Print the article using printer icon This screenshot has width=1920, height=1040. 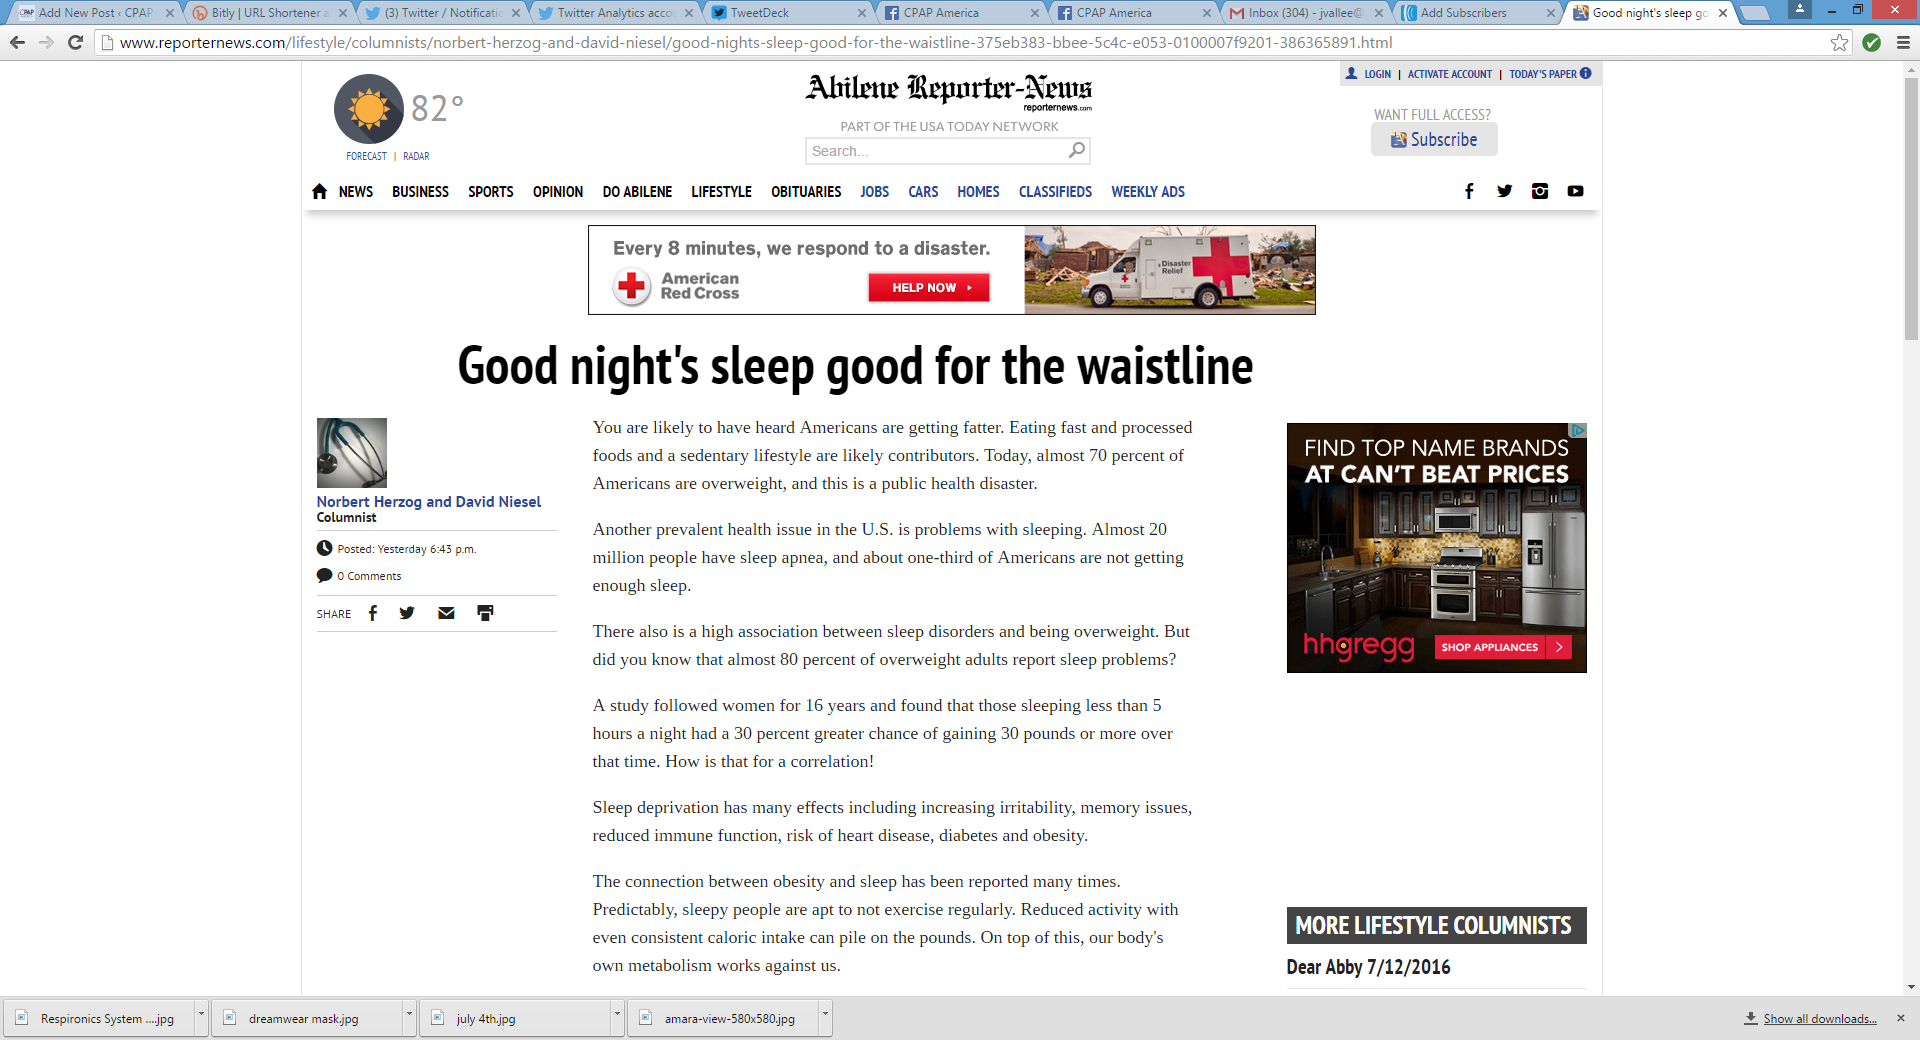[x=485, y=613]
